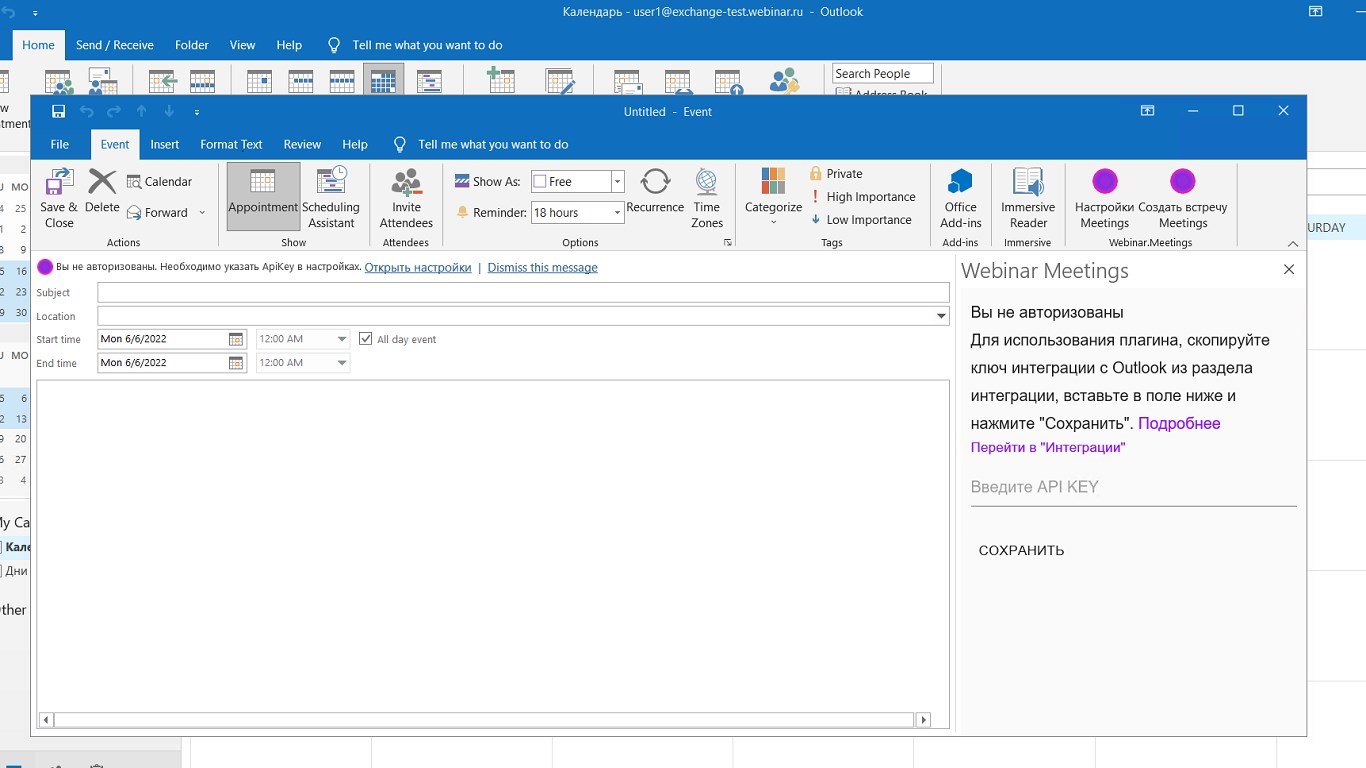Click the Save & Close button

coord(59,198)
